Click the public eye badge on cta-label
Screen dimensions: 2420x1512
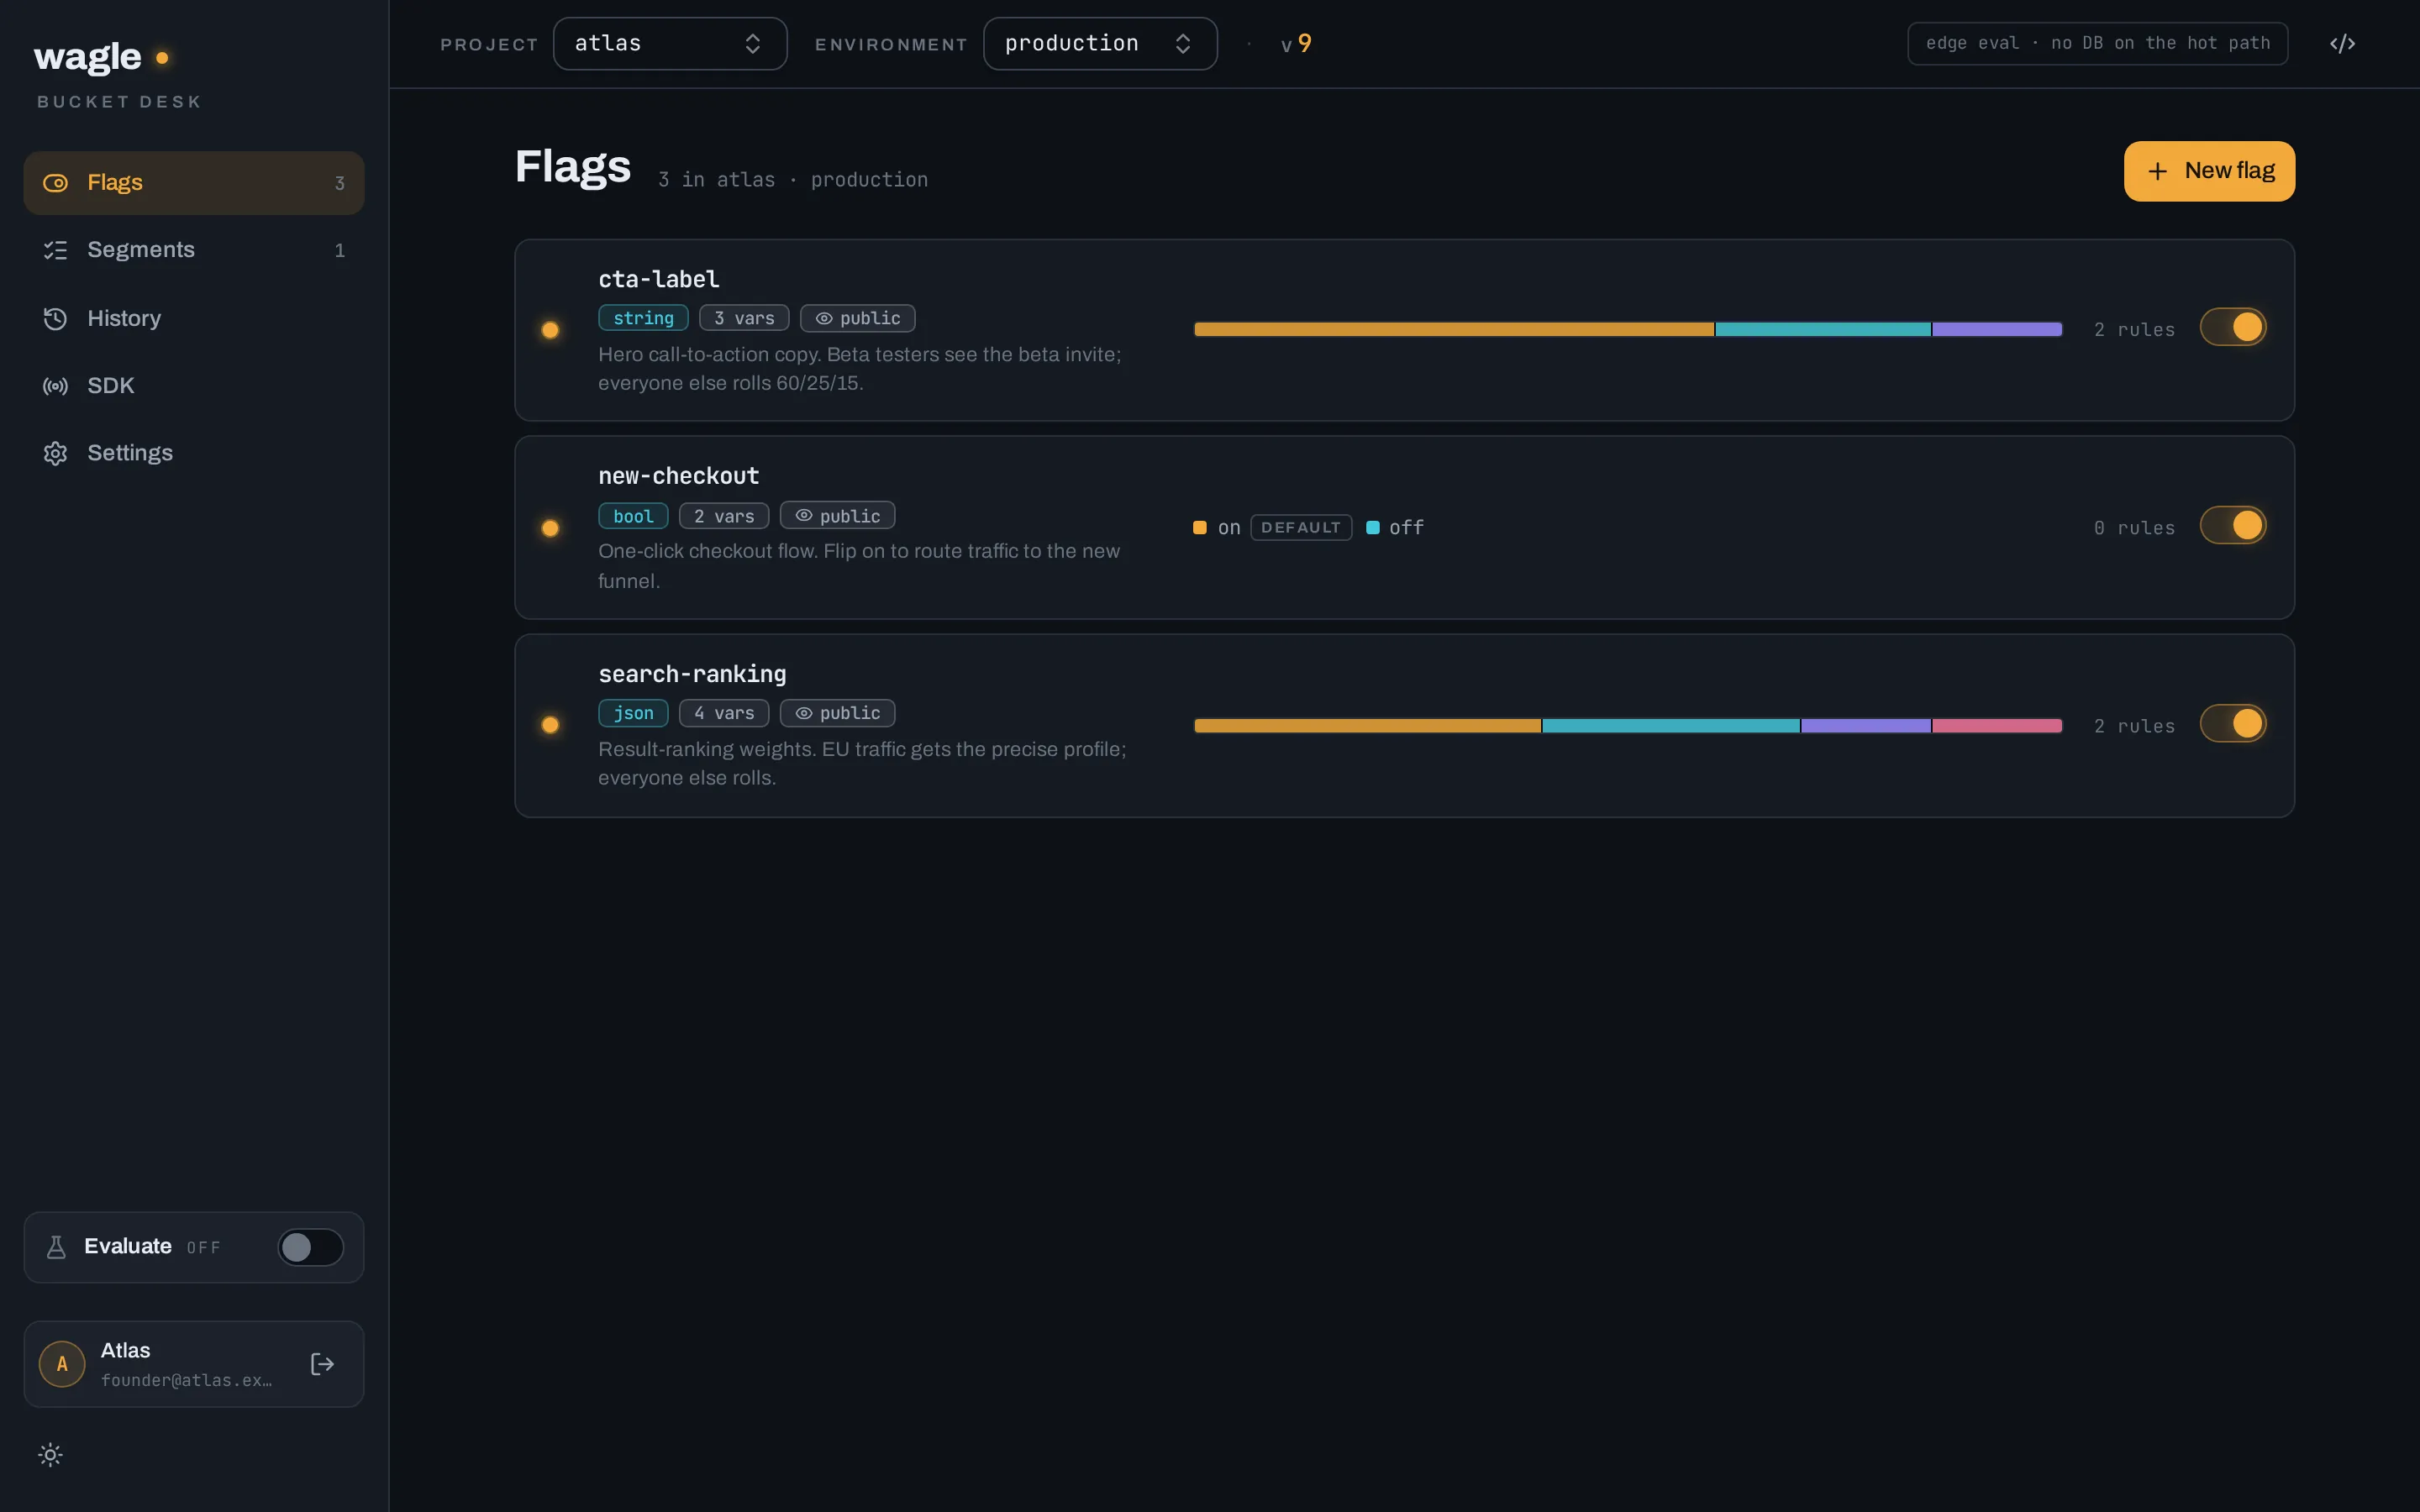(857, 318)
